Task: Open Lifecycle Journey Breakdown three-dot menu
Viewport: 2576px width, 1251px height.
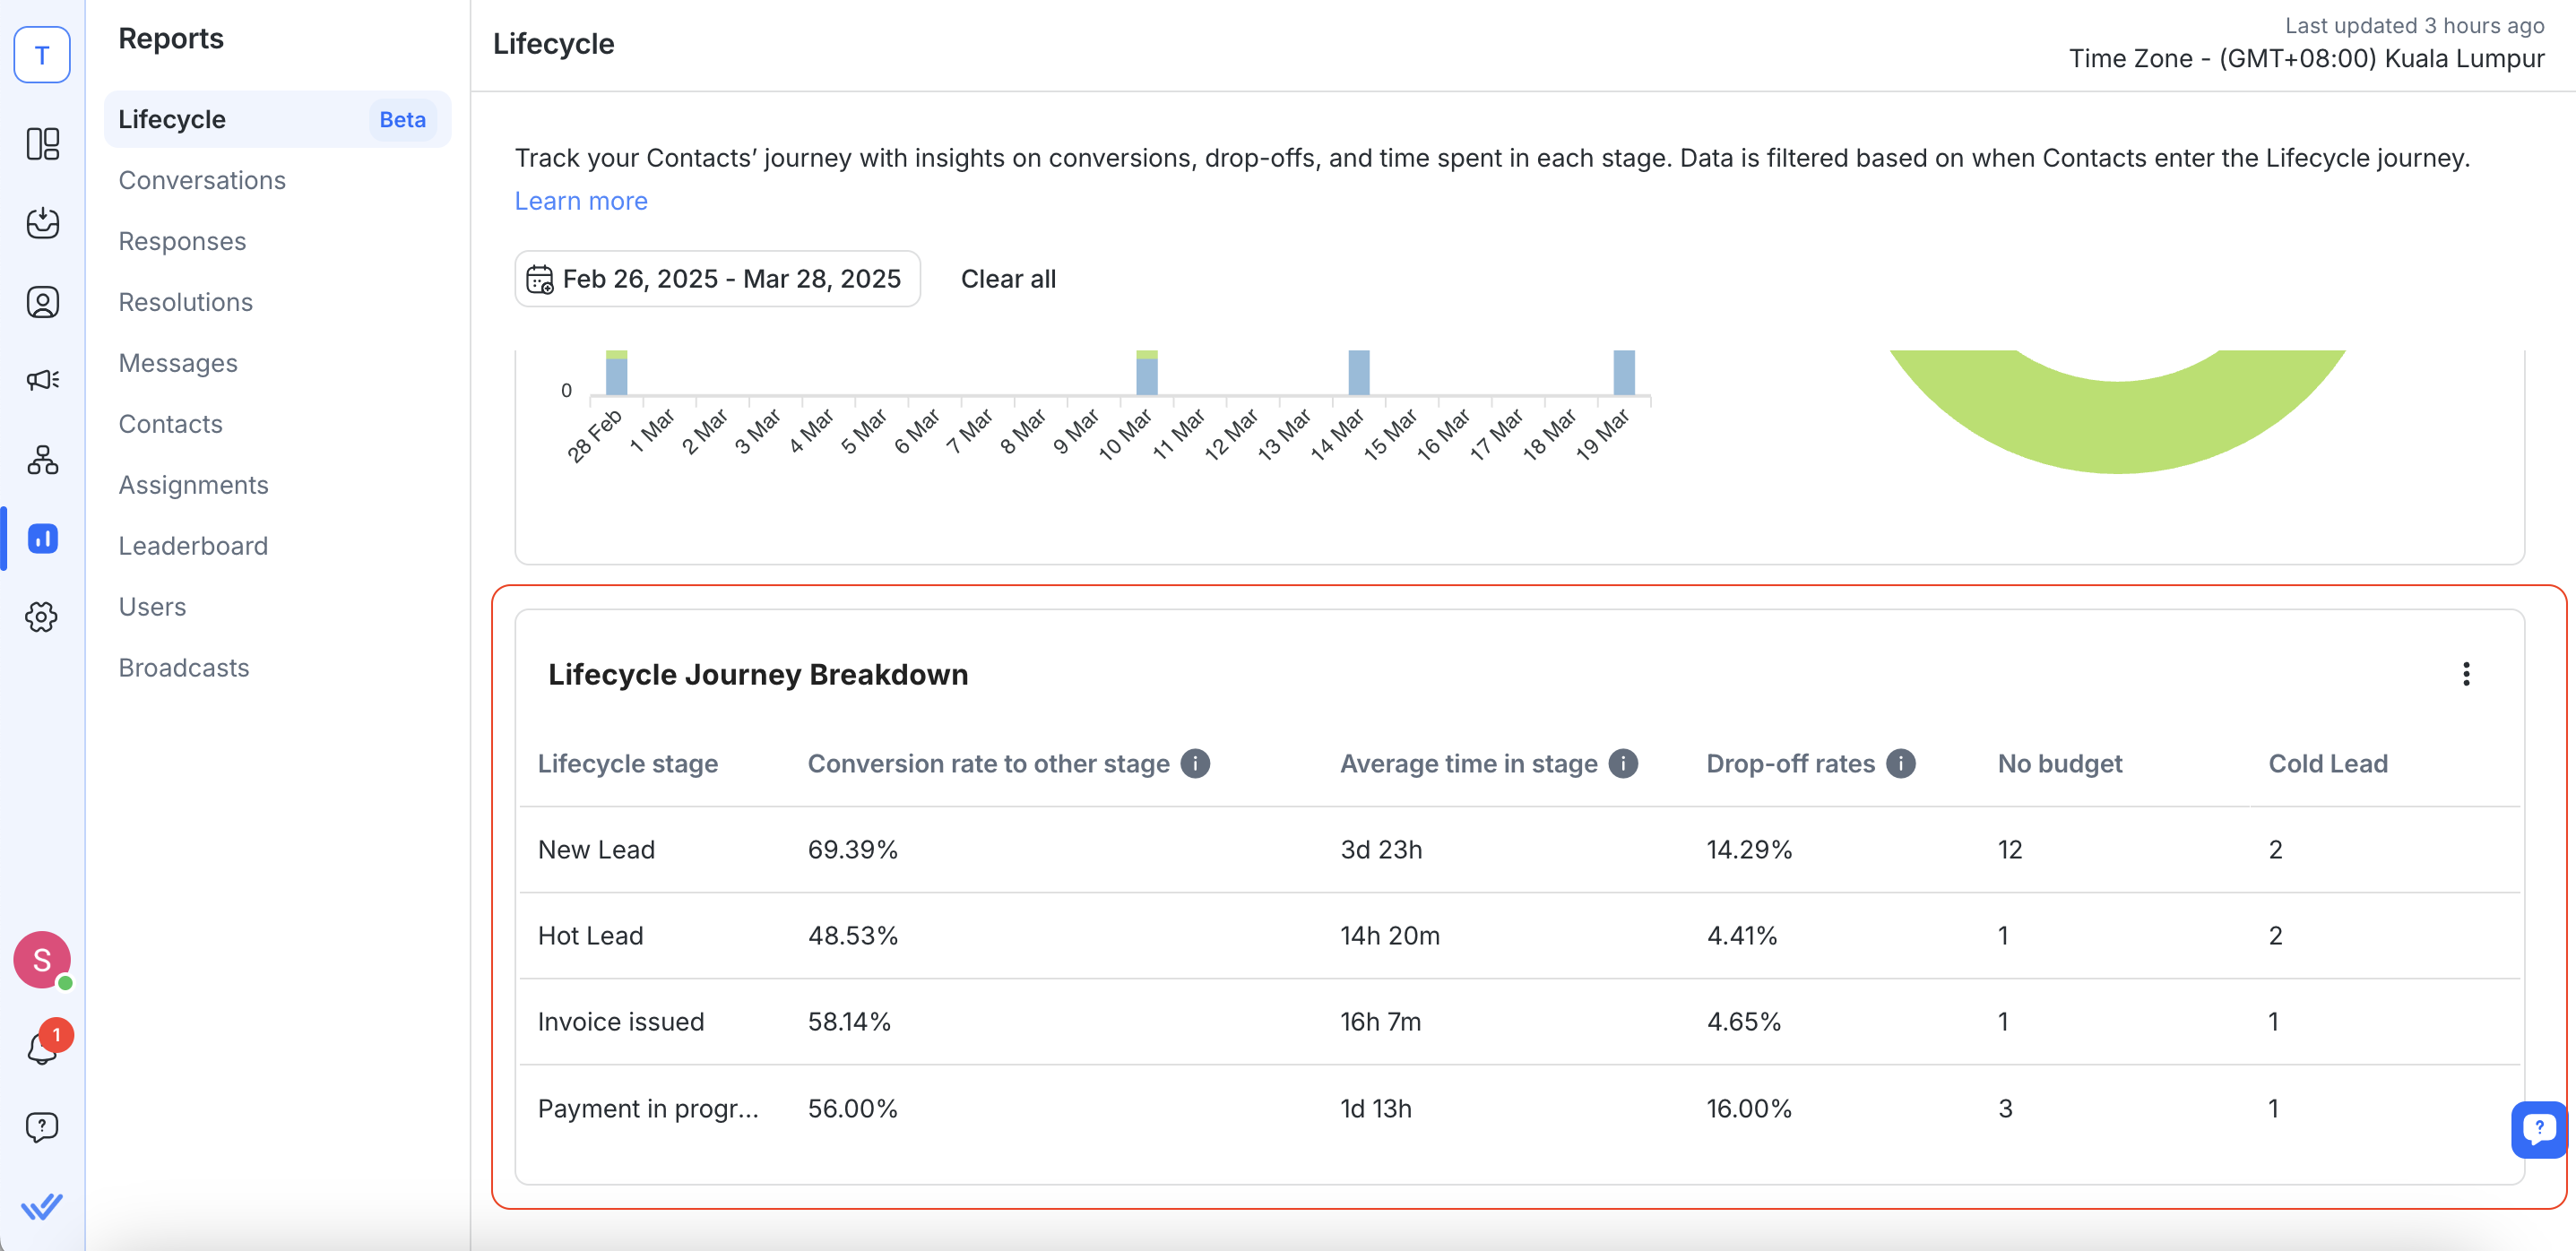Action: (2466, 674)
